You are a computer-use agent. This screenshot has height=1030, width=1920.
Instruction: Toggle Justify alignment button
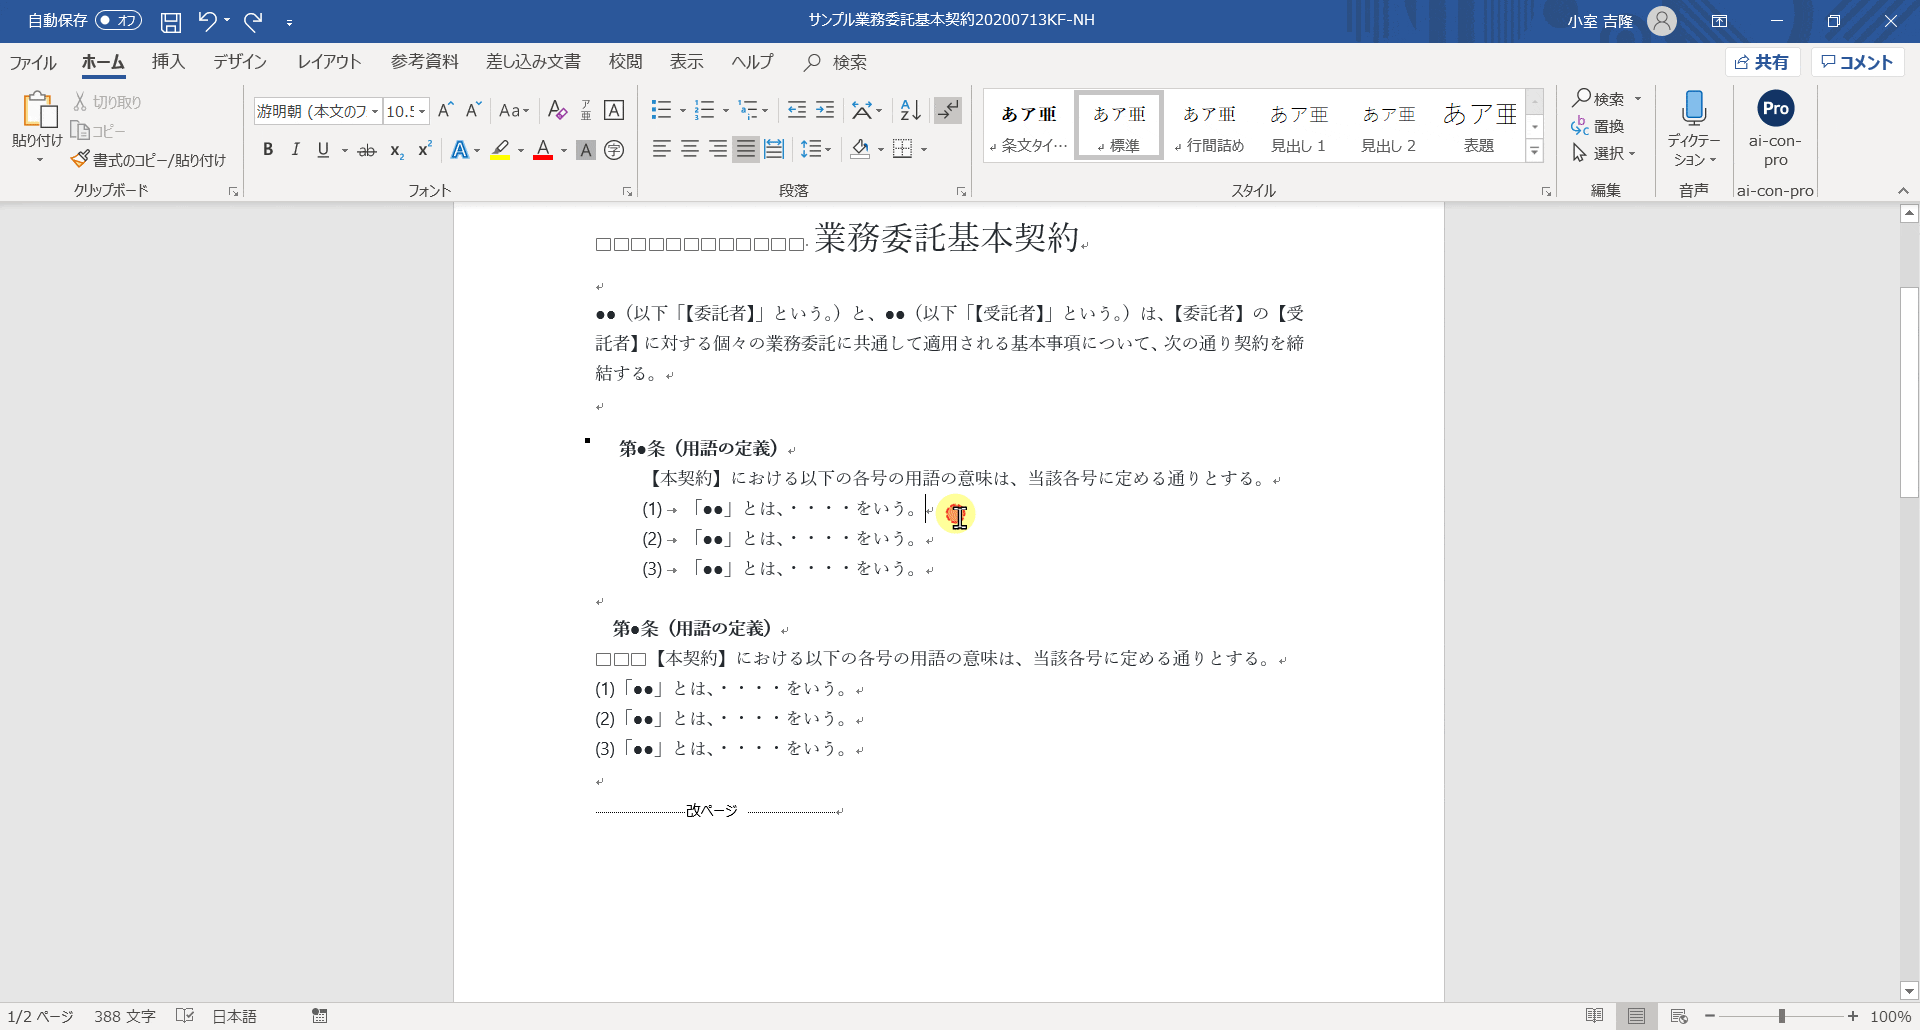coord(746,149)
